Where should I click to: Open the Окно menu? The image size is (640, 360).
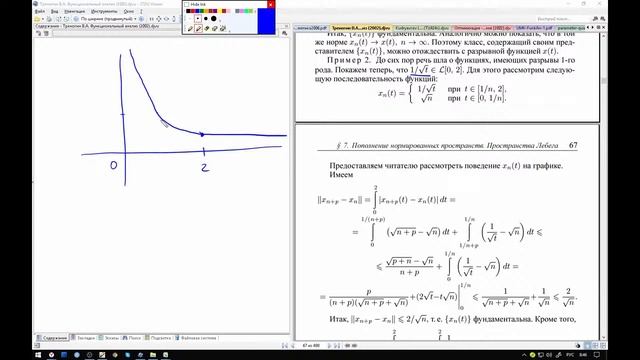(x=129, y=11)
